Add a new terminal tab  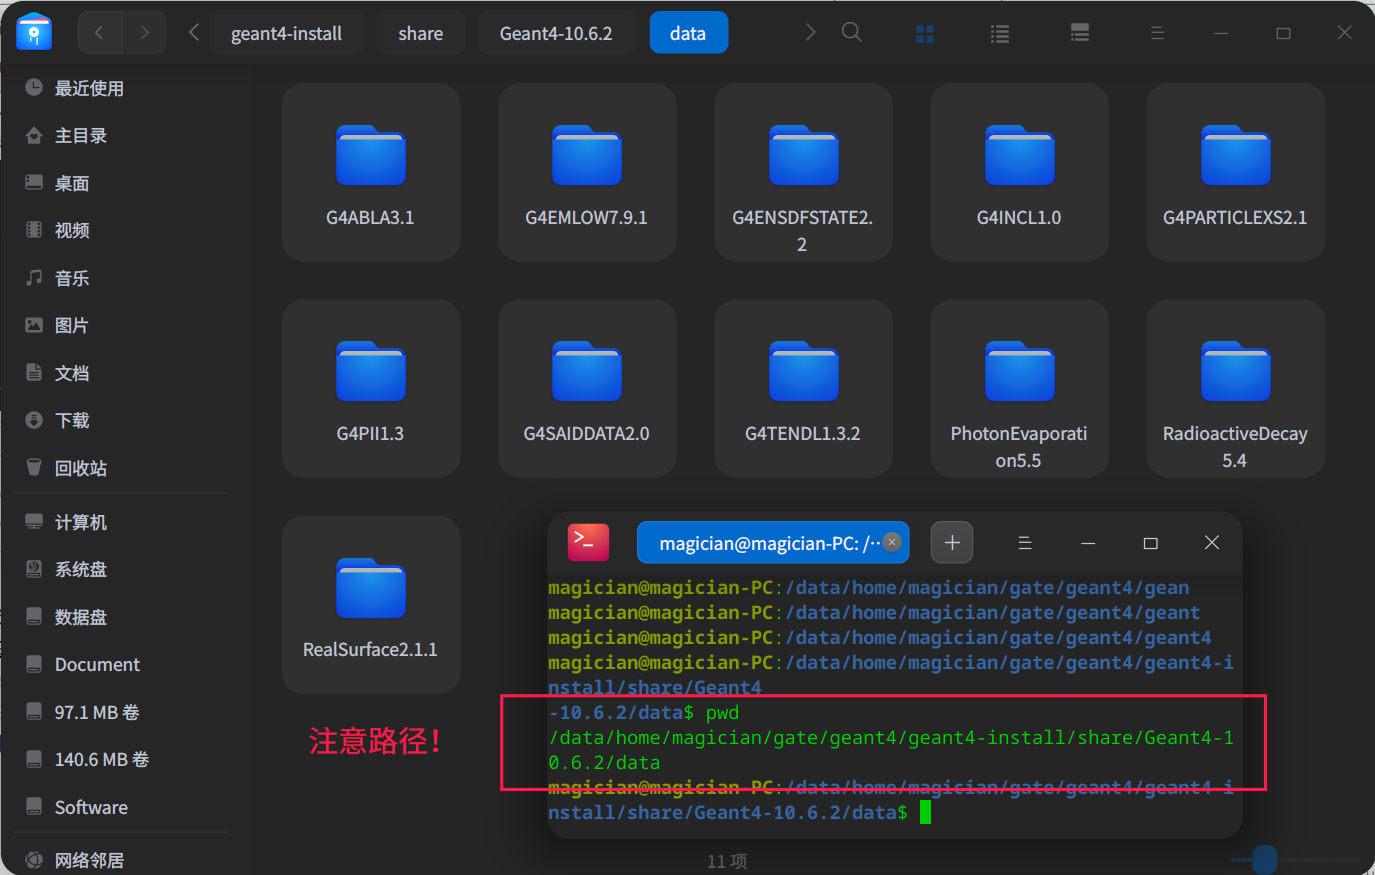pos(952,542)
